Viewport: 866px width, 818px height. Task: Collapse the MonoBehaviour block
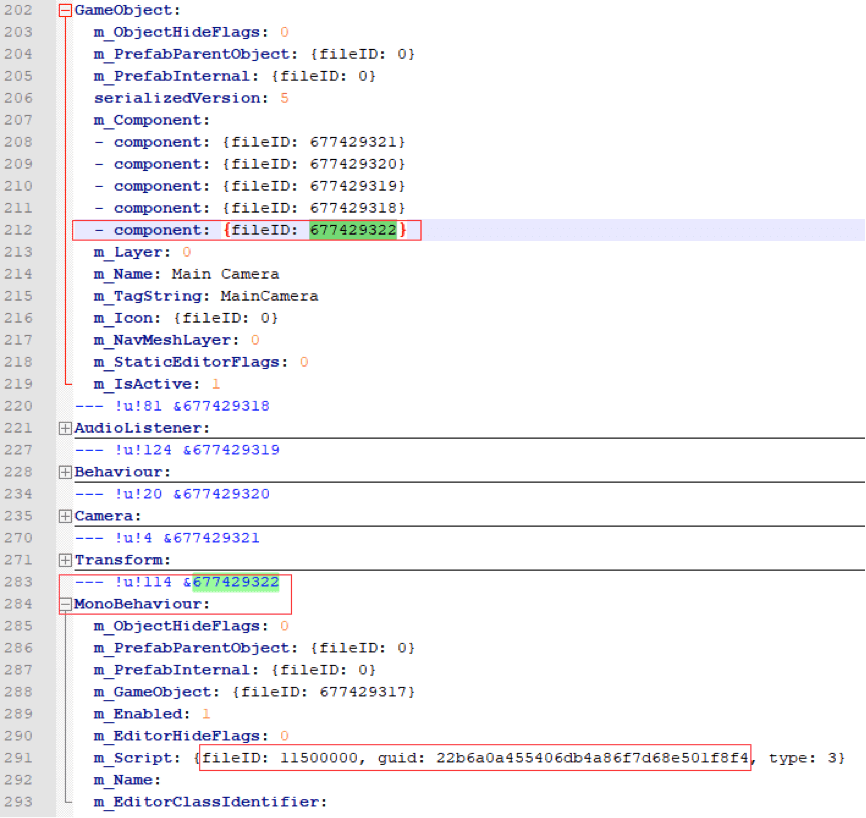coord(64,603)
